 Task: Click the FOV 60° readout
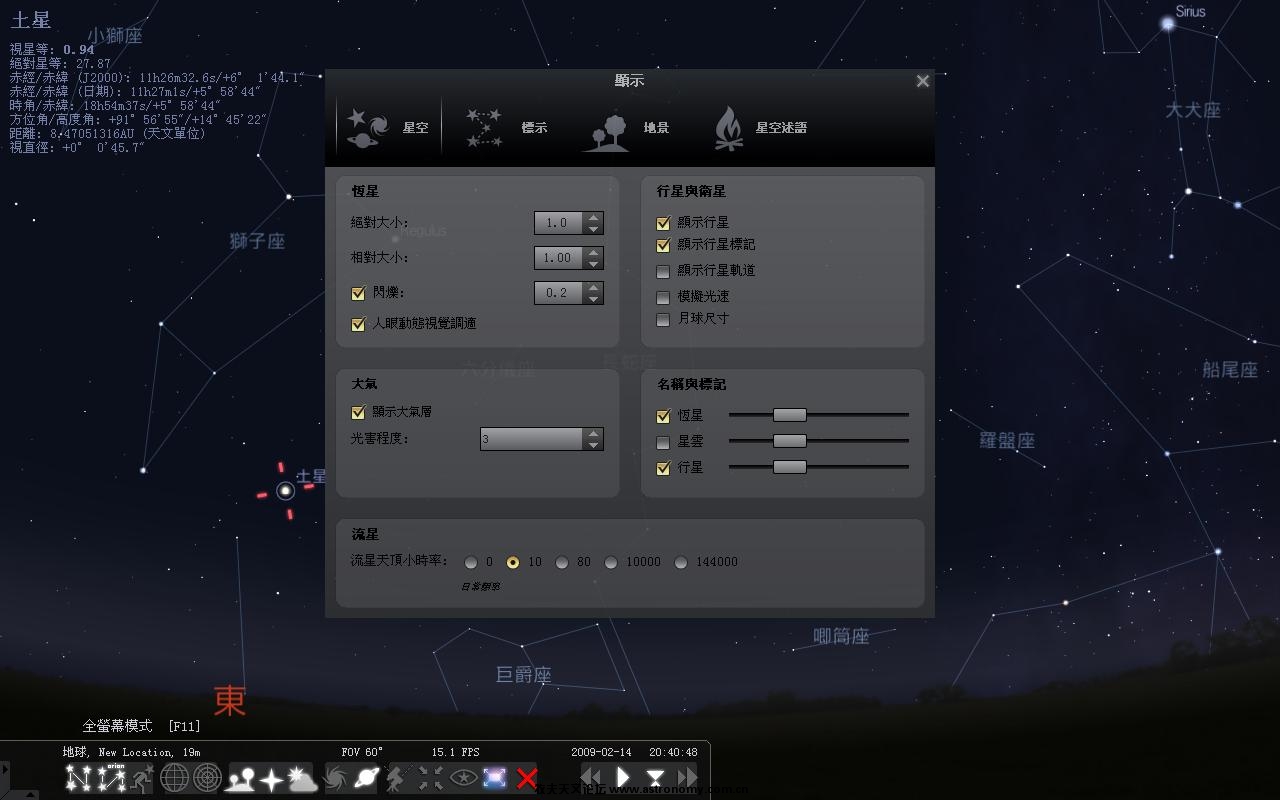coord(362,752)
